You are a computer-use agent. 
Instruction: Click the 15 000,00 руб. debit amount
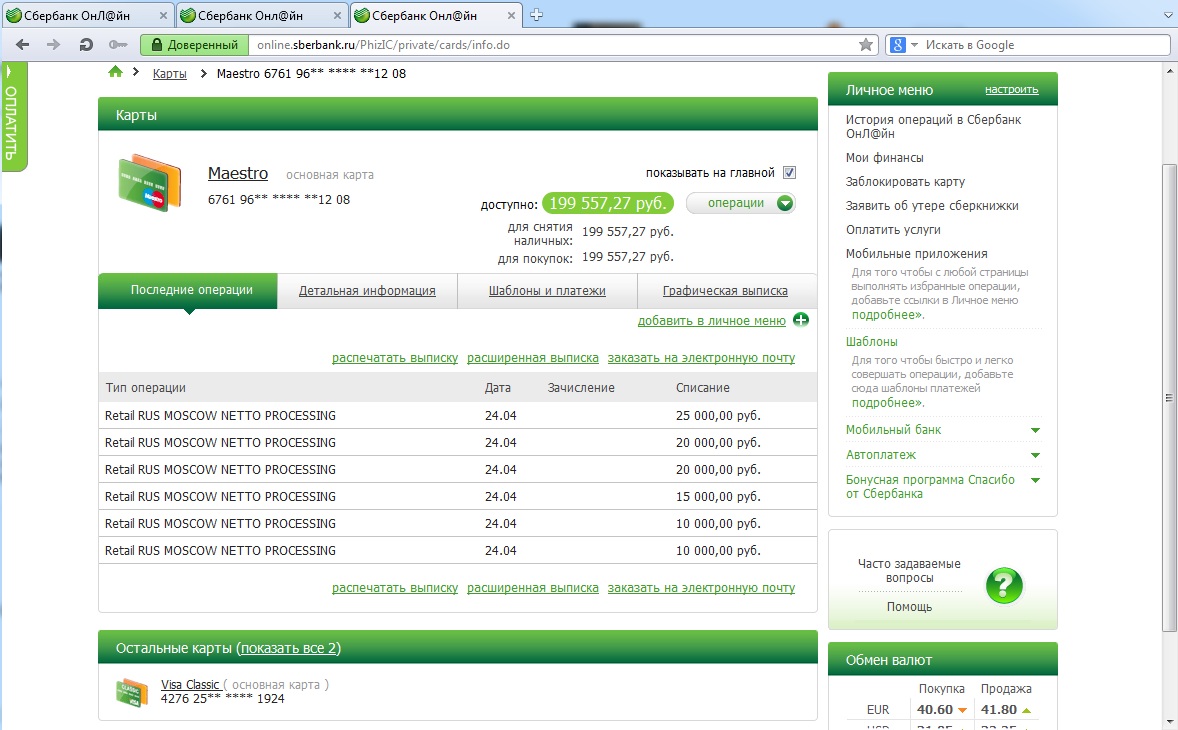[718, 496]
